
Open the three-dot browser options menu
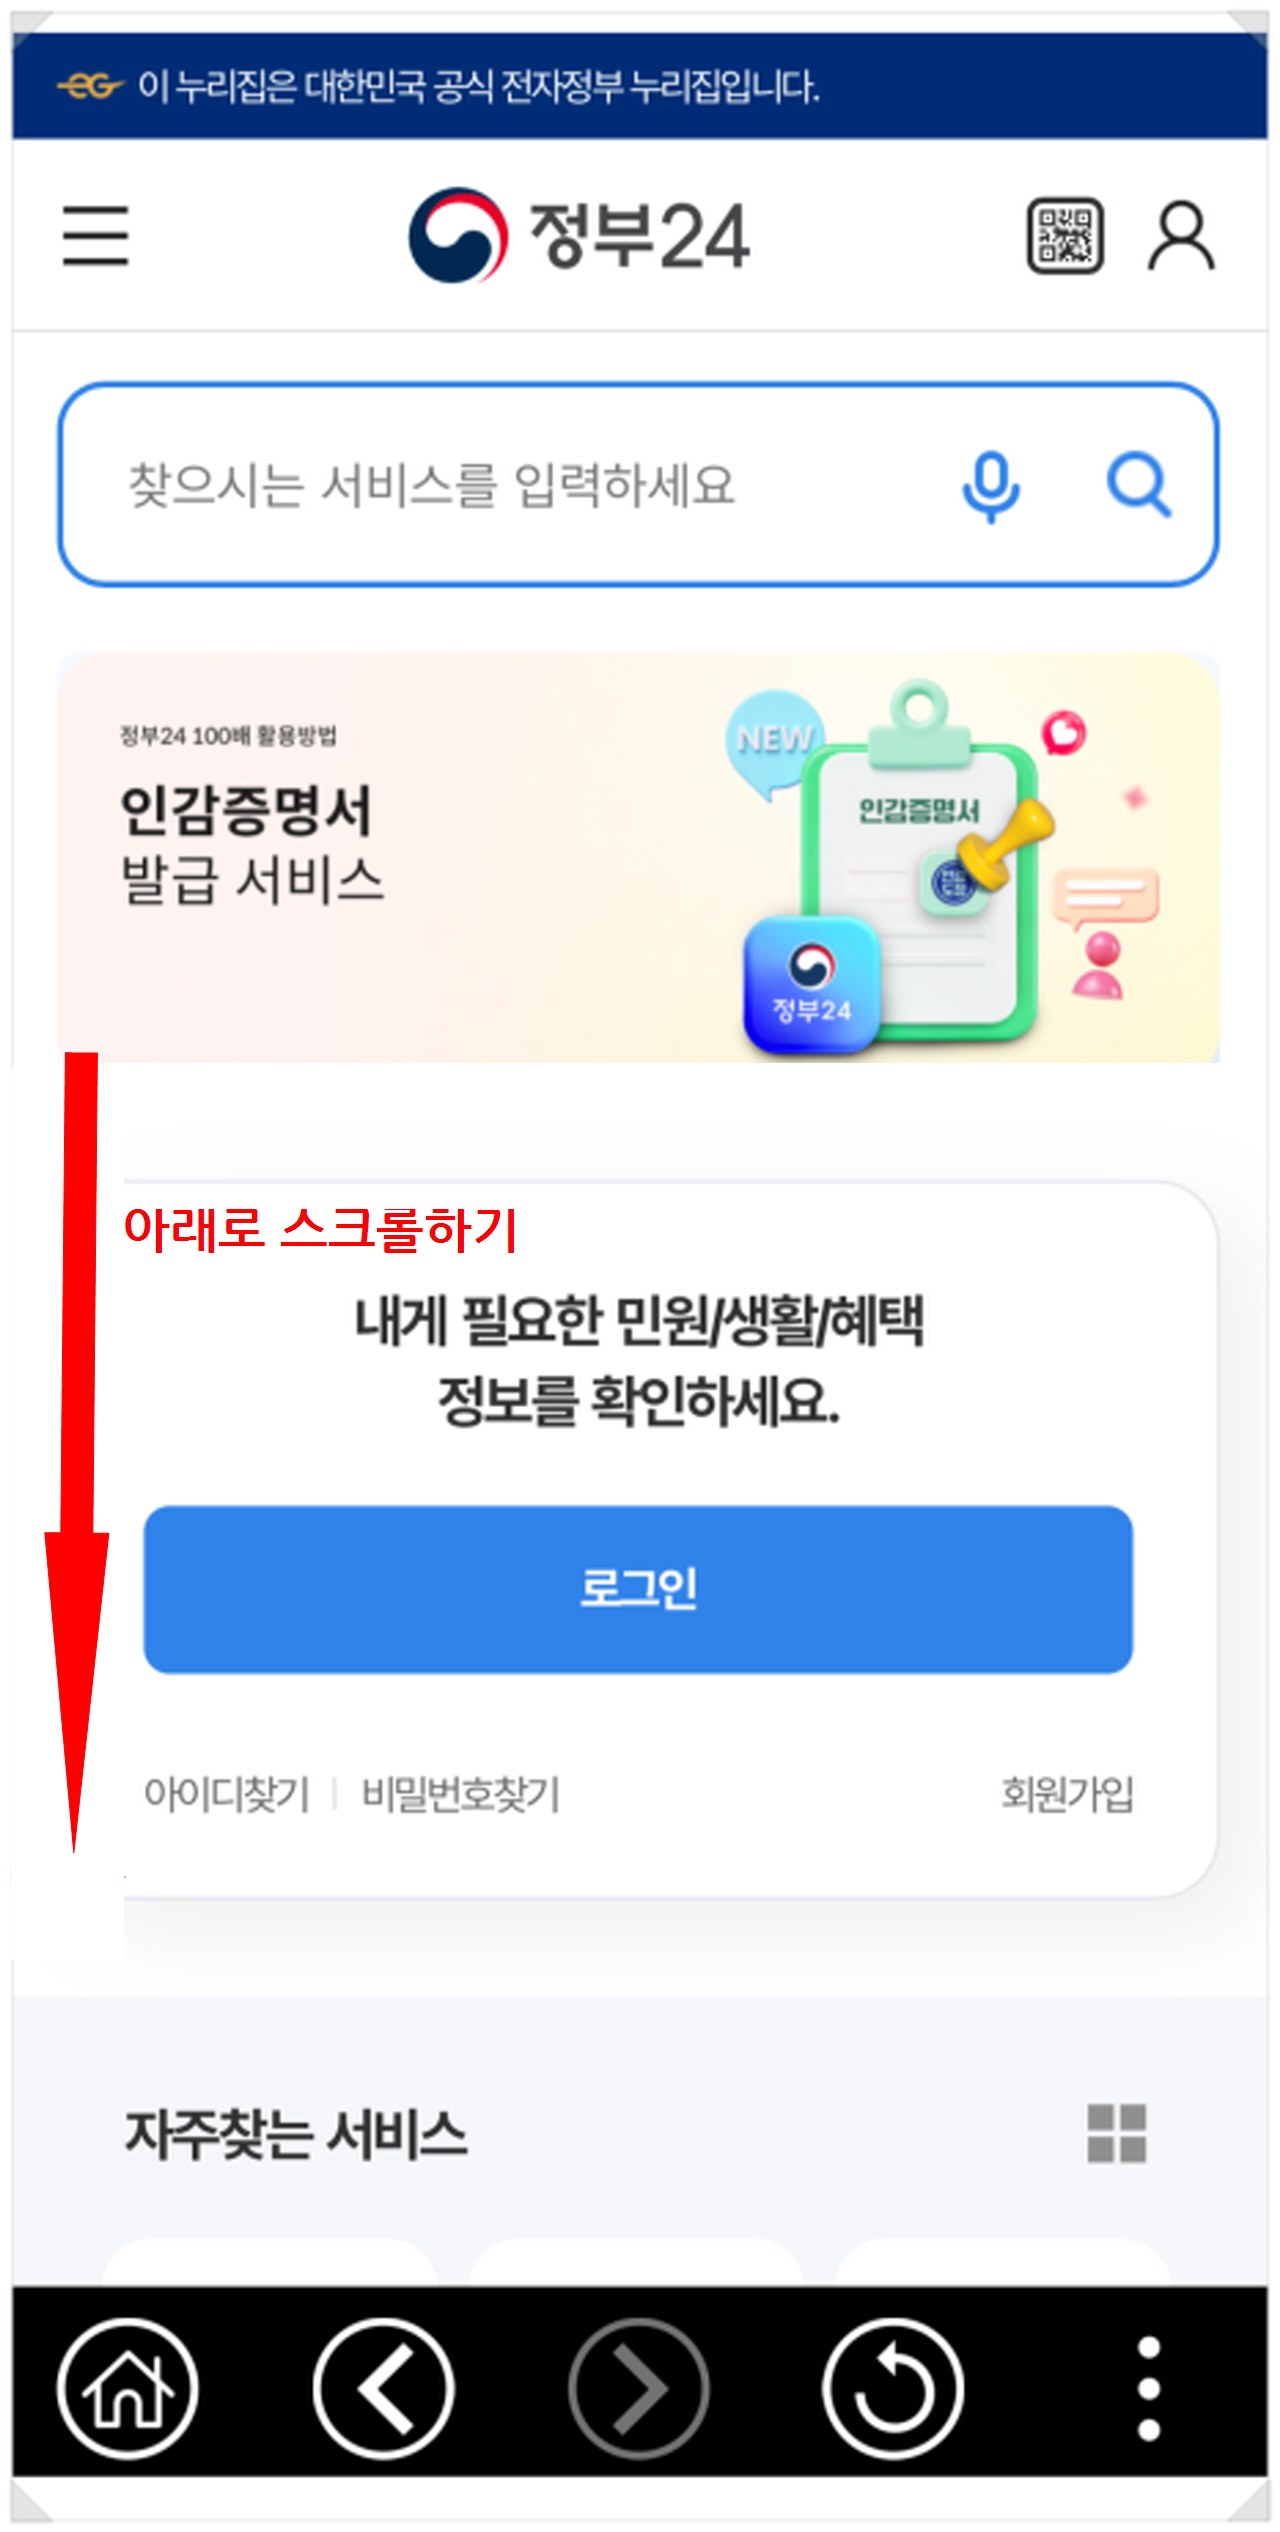pos(1149,2388)
